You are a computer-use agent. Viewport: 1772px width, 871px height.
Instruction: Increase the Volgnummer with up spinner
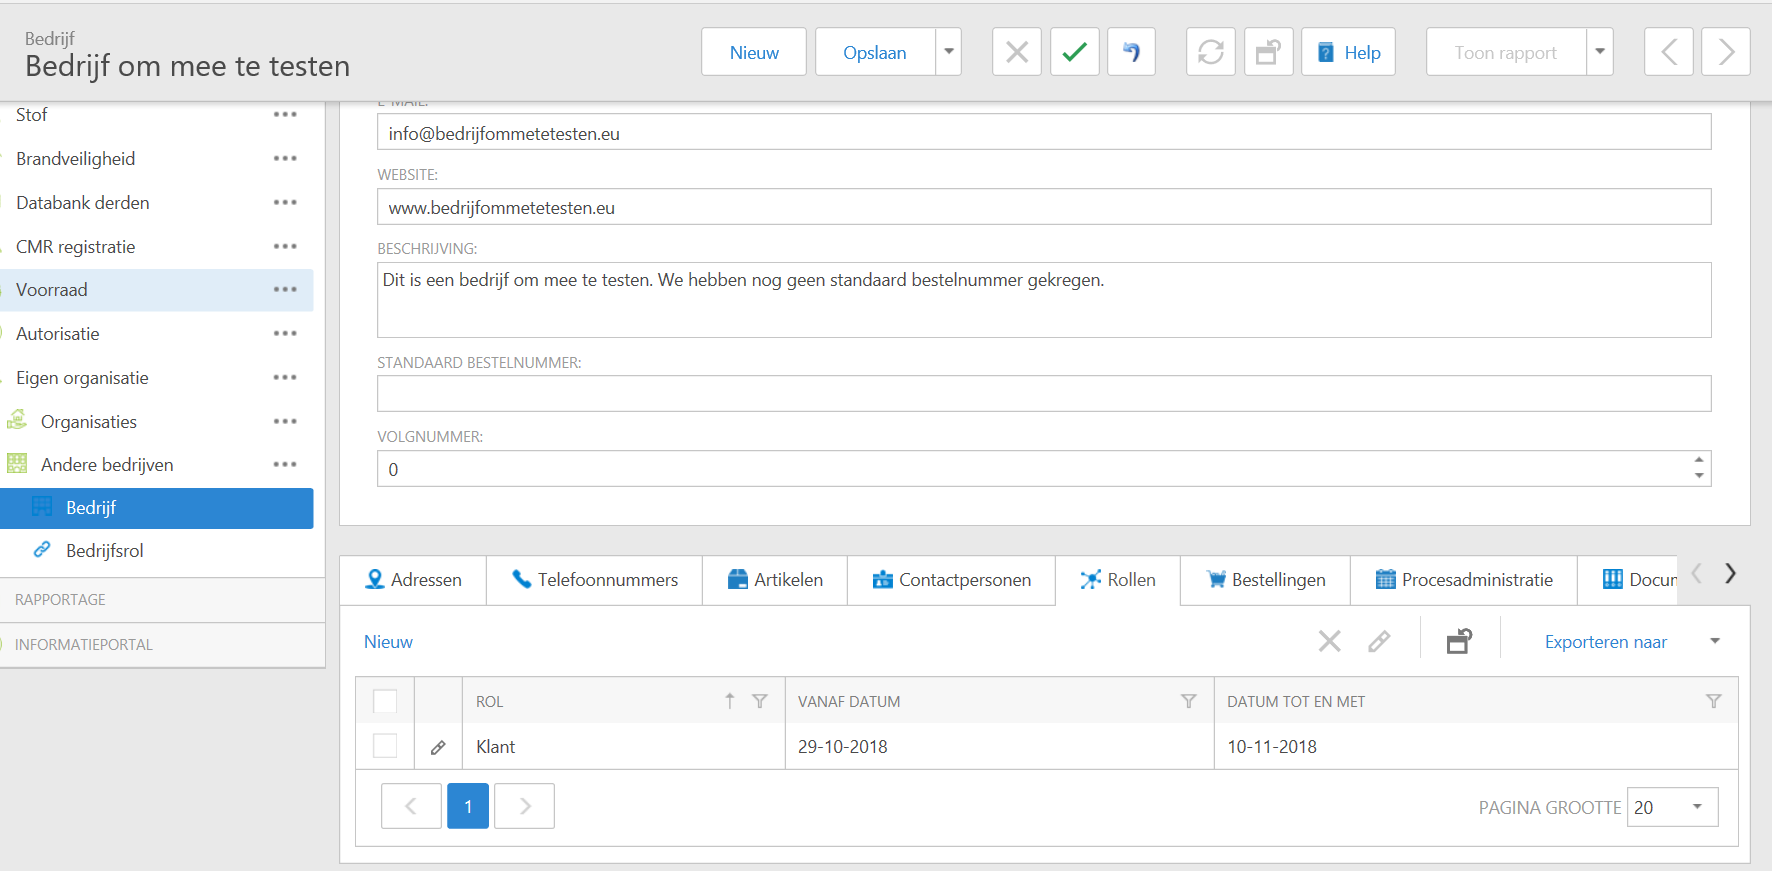click(1699, 461)
